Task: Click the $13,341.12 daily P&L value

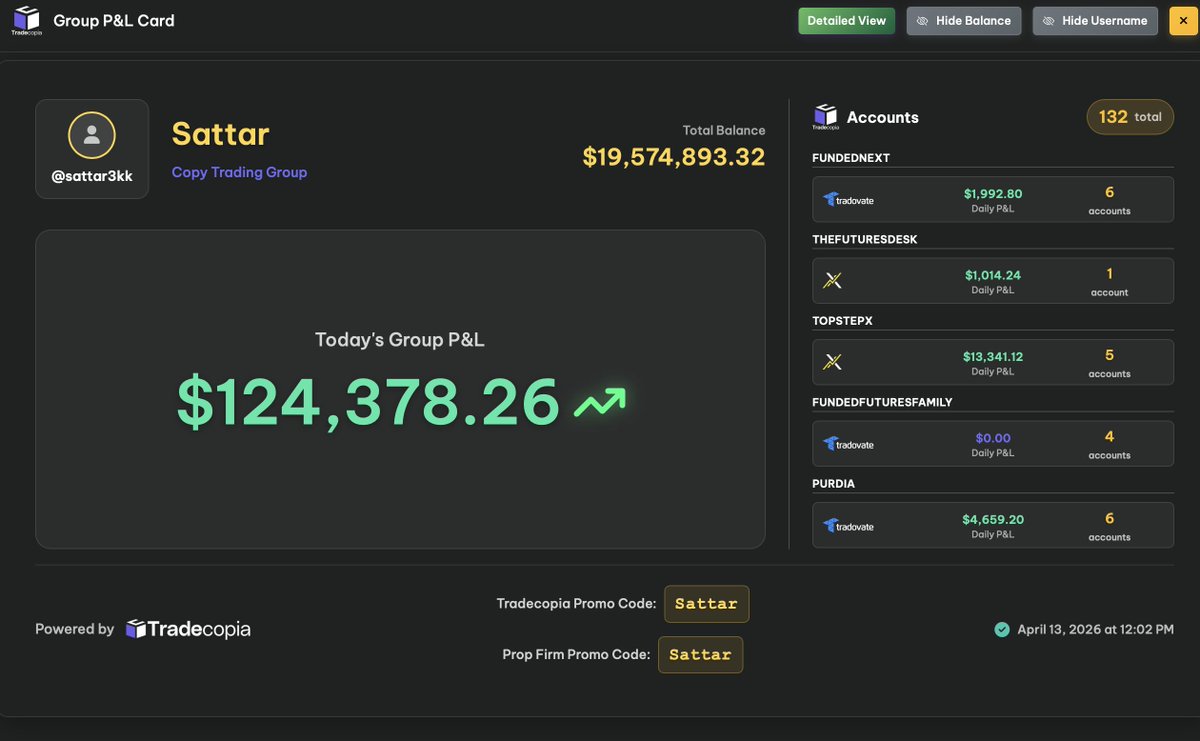Action: pyautogui.click(x=993, y=357)
